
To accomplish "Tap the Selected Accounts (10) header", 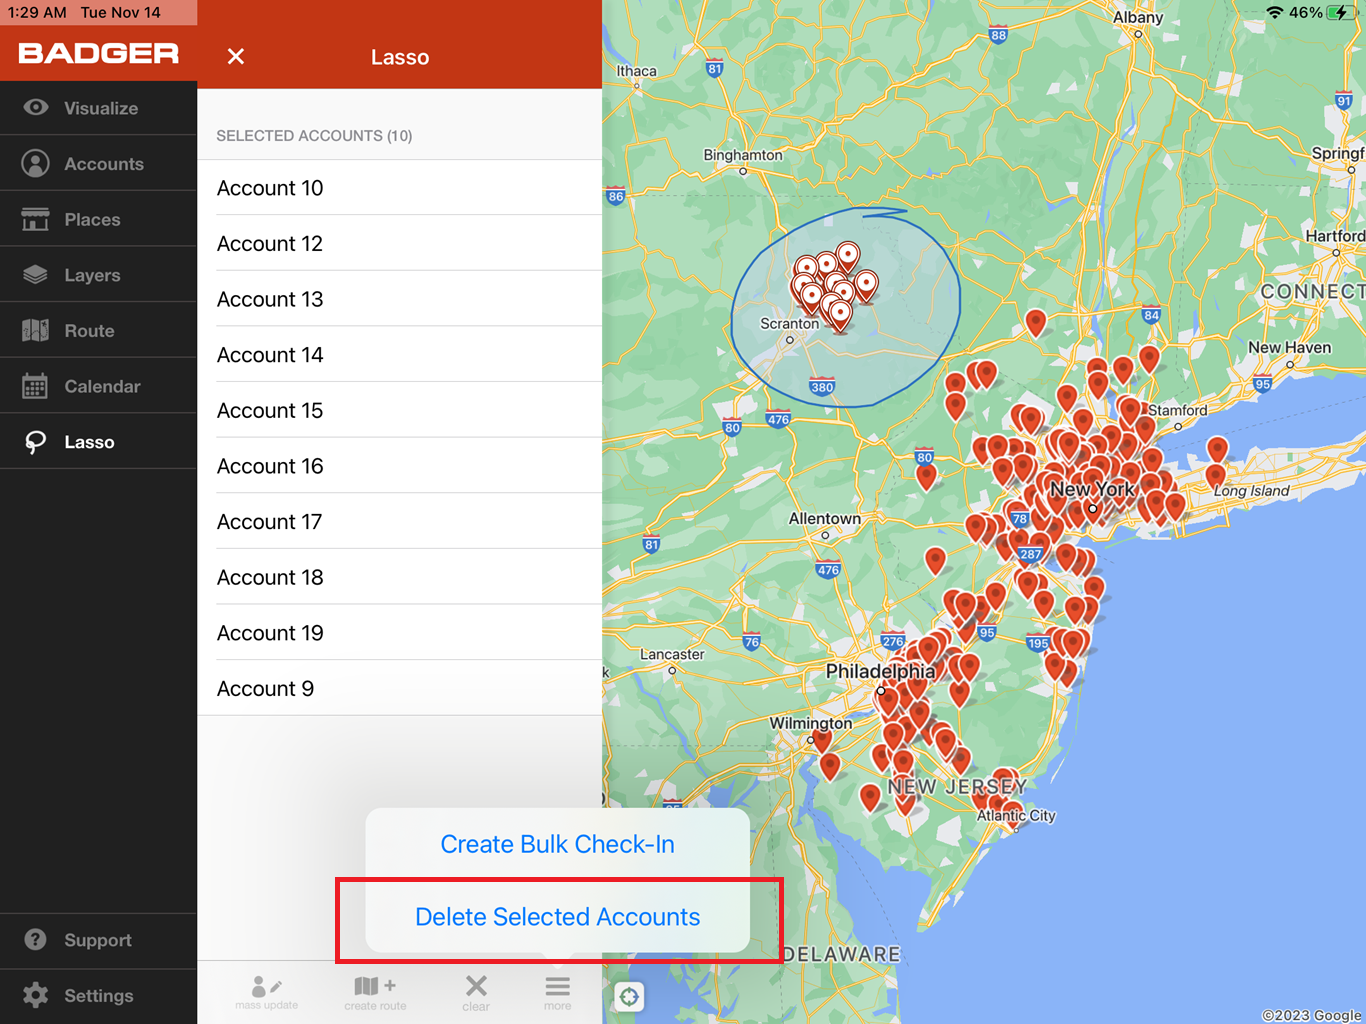I will pos(314,135).
